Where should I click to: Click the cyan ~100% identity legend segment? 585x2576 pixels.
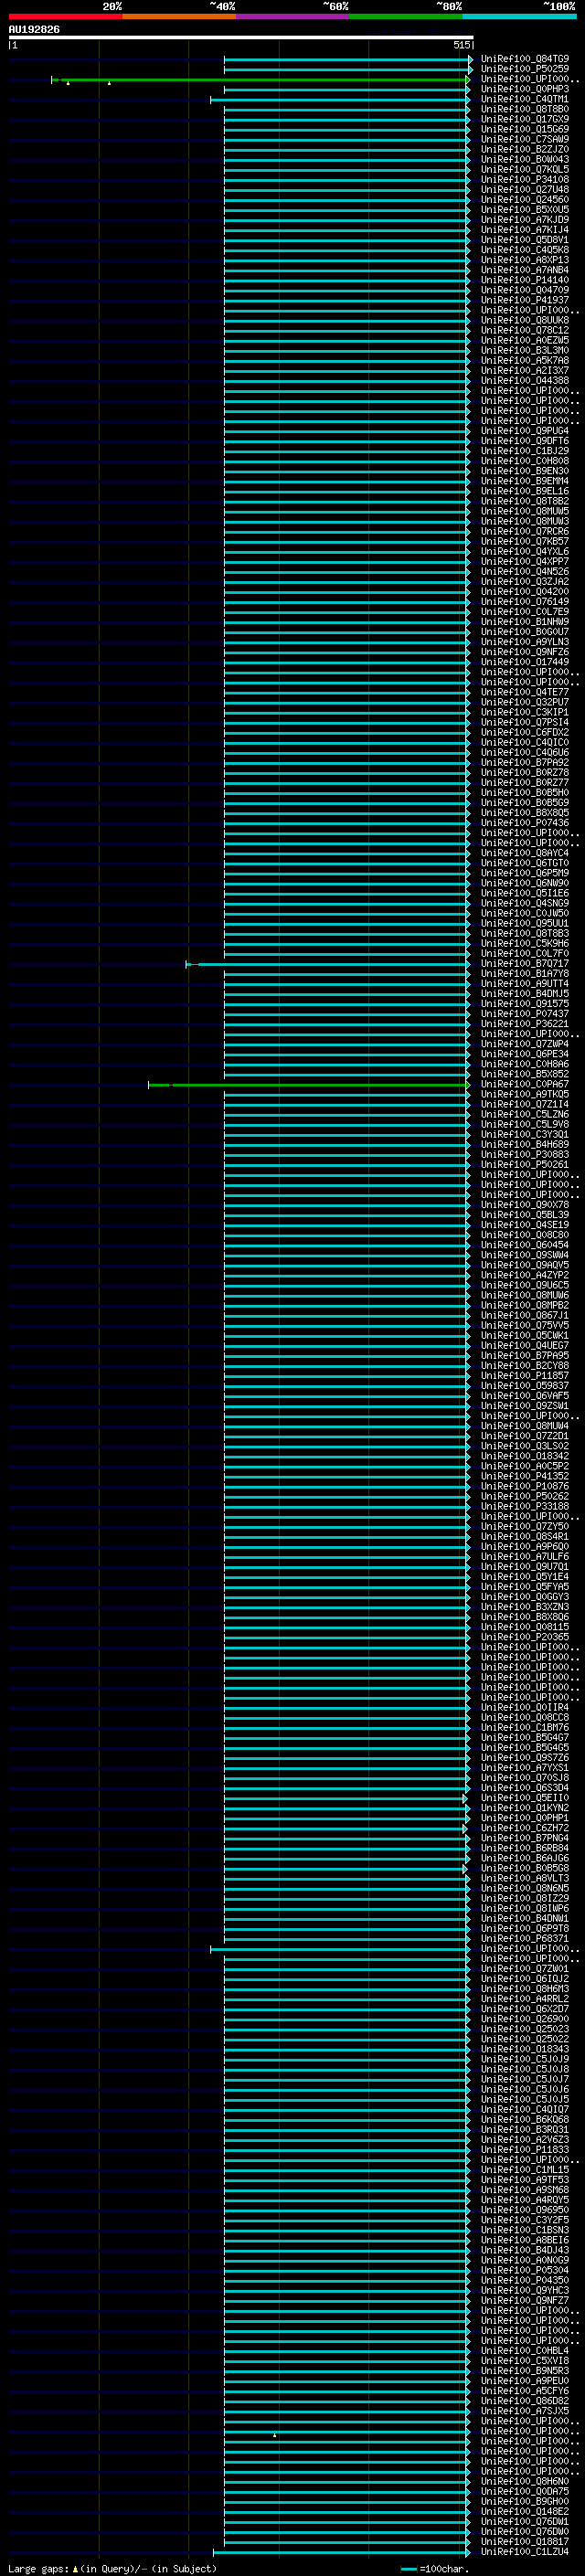519,16
